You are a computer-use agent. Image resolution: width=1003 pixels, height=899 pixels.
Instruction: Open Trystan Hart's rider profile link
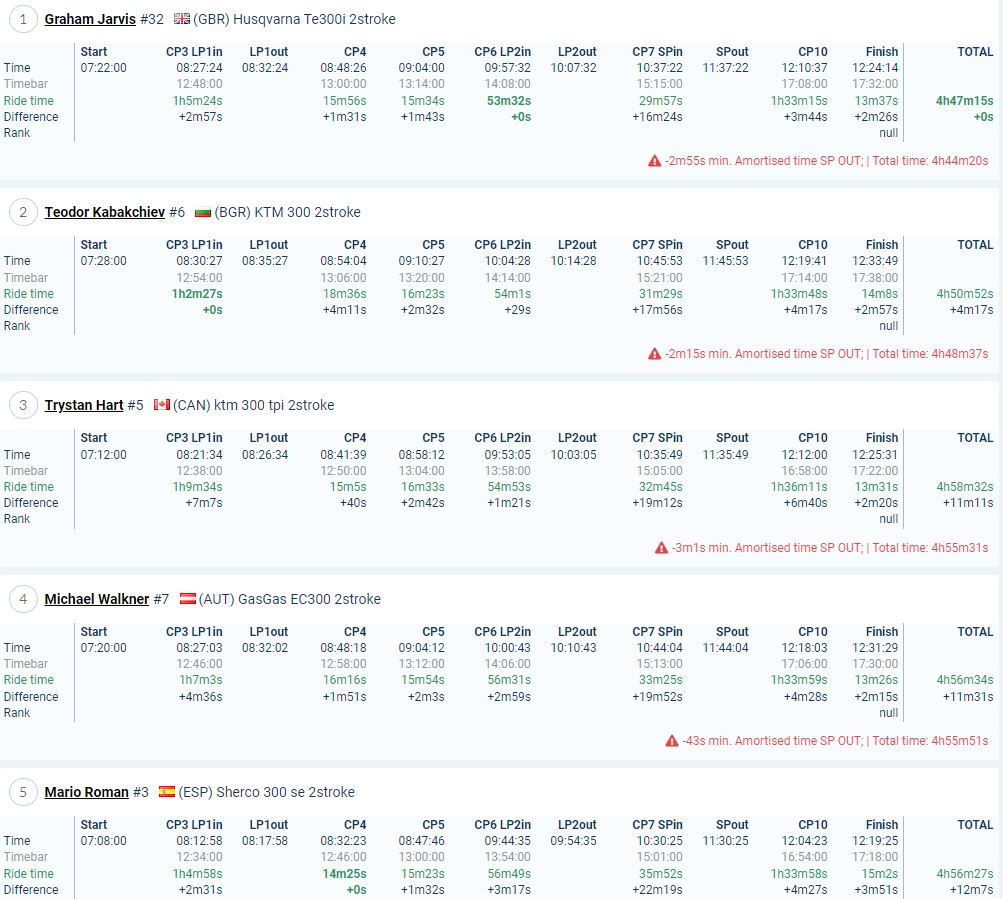click(84, 405)
